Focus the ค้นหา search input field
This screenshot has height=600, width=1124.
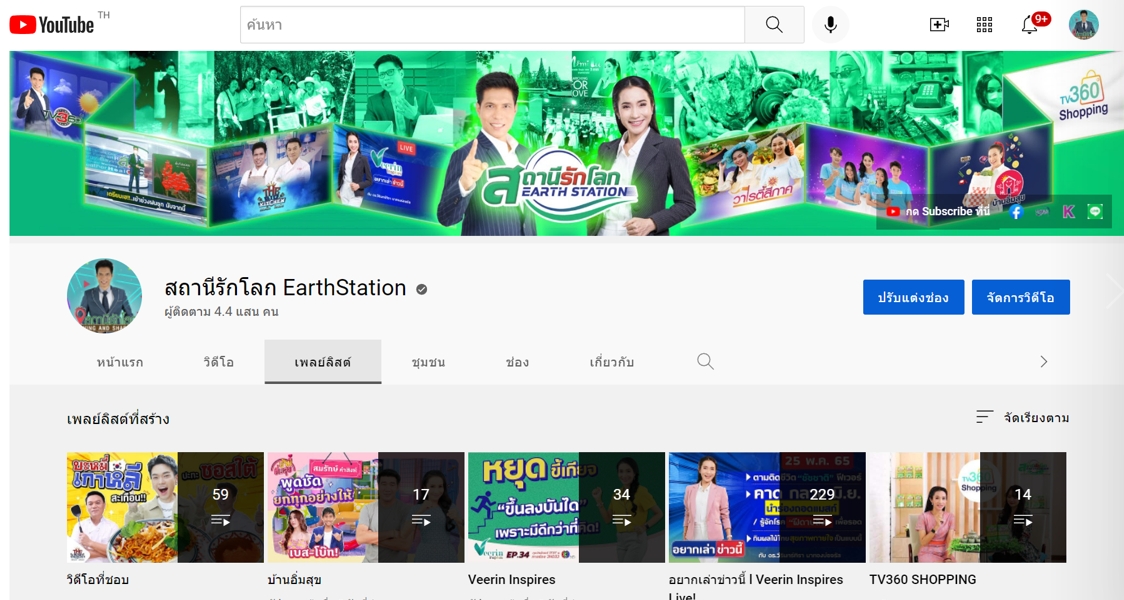(492, 25)
